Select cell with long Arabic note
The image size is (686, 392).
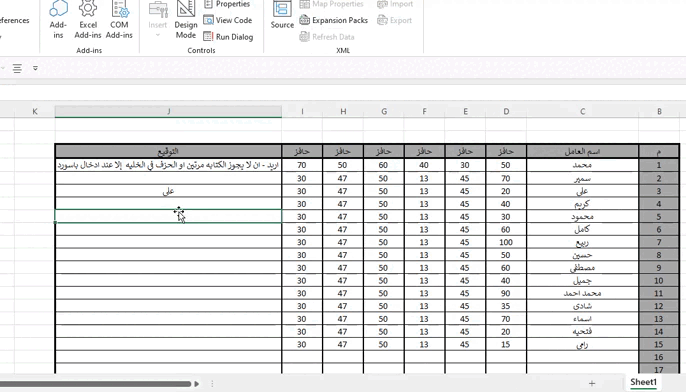168,165
